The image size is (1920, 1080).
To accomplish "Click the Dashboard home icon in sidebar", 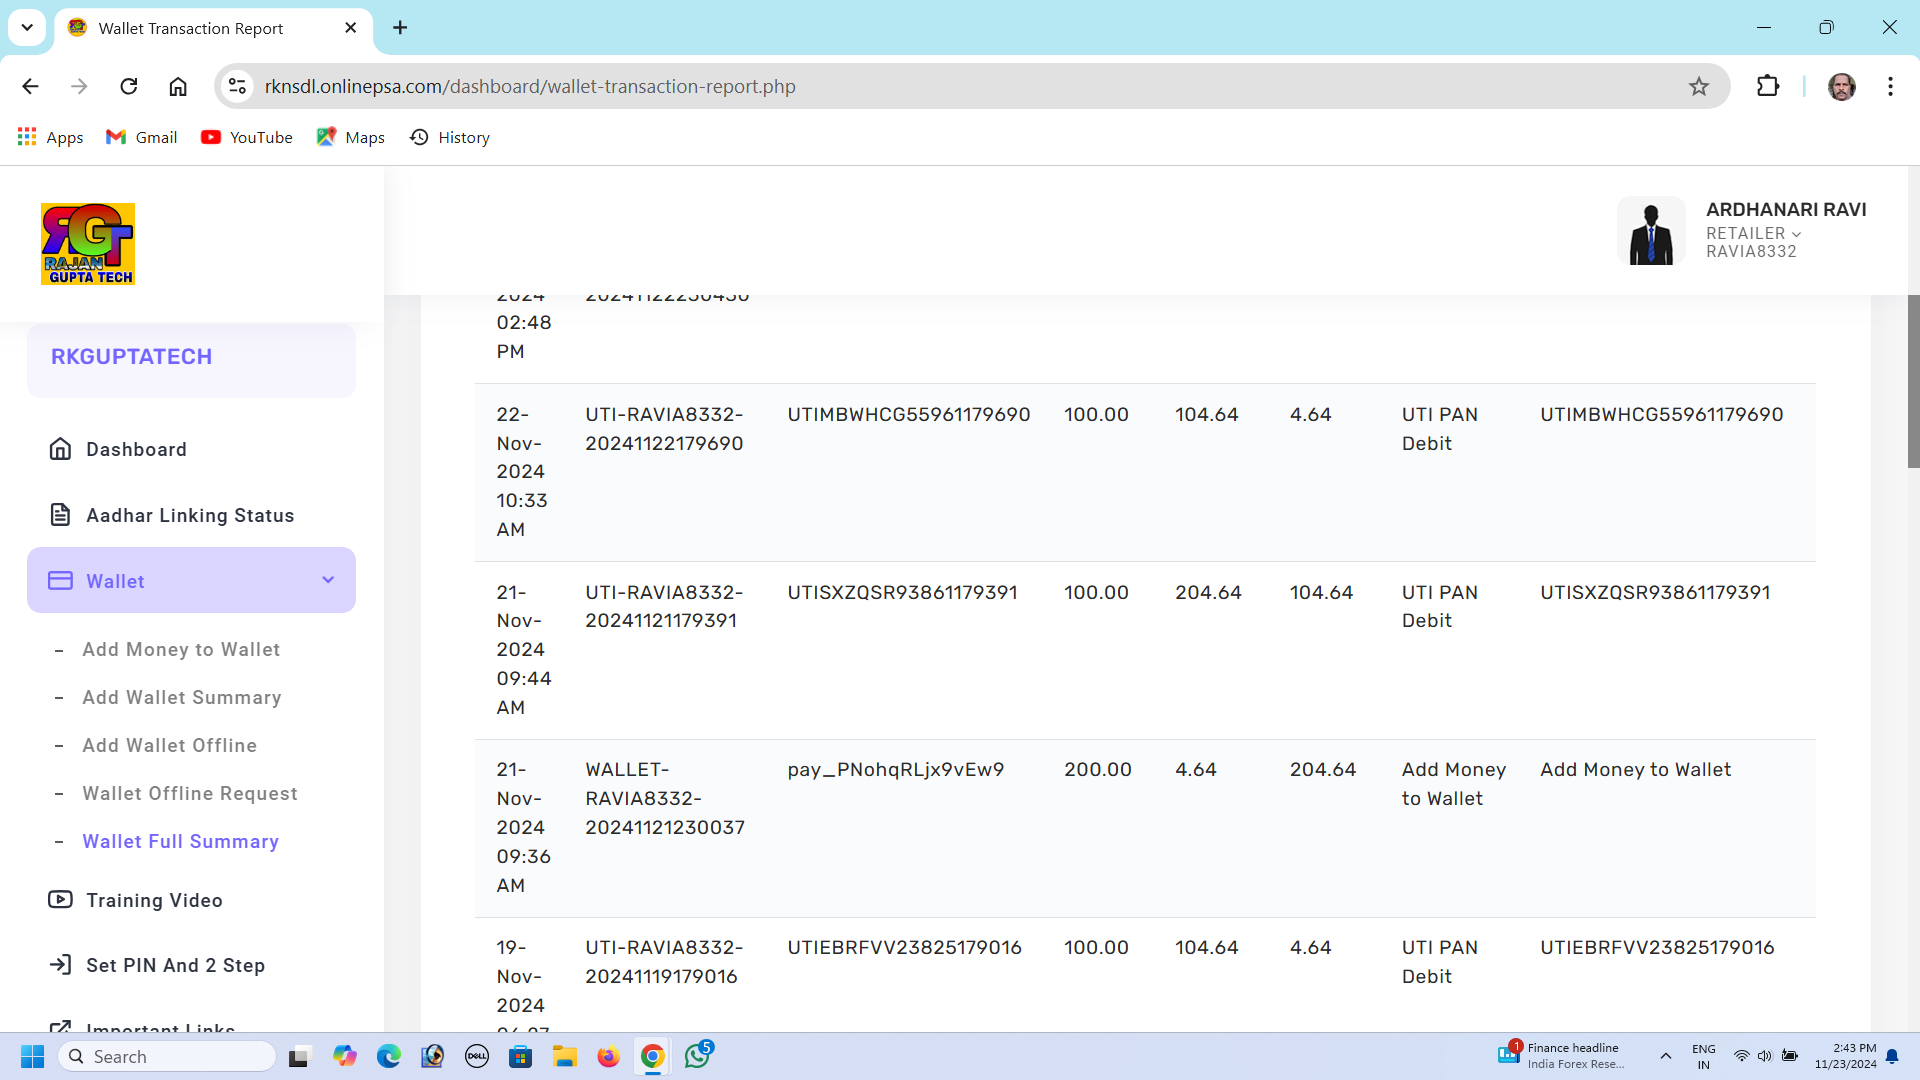I will (60, 449).
